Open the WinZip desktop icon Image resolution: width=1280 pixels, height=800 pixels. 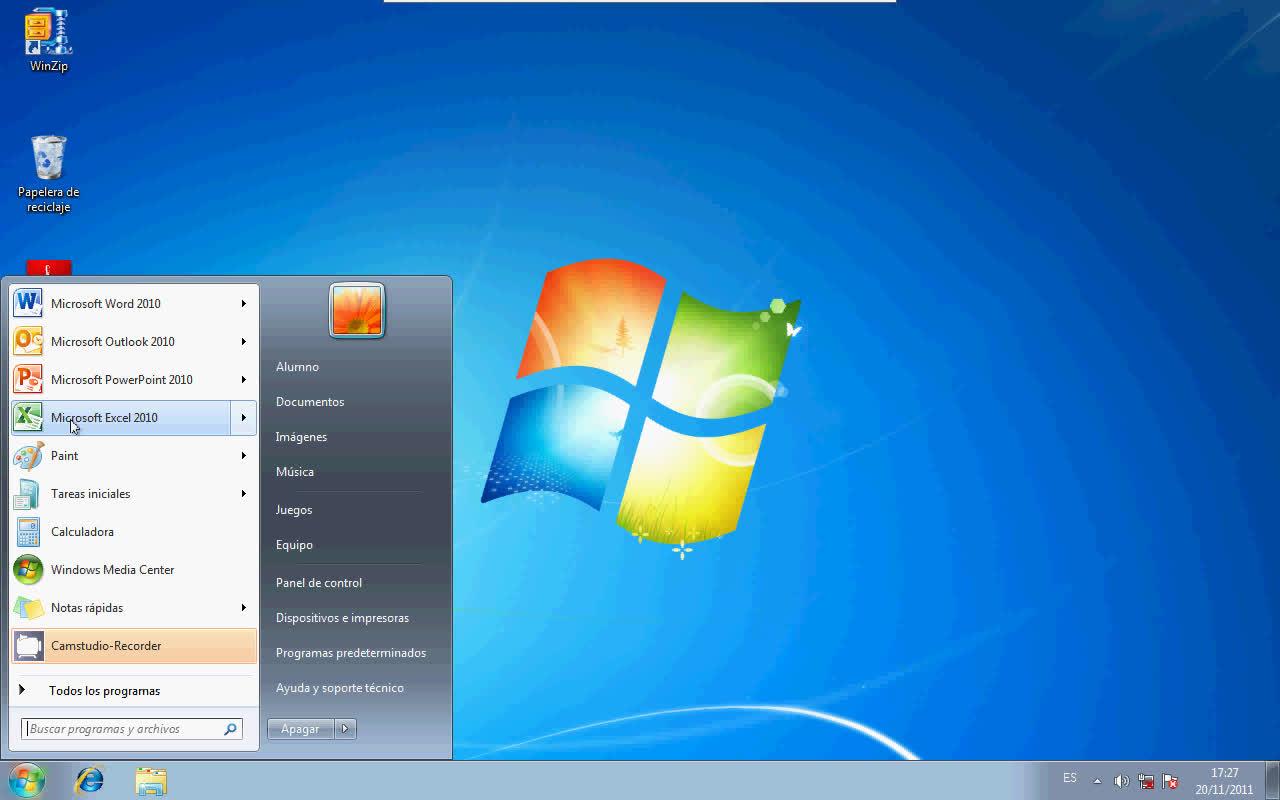pos(48,40)
